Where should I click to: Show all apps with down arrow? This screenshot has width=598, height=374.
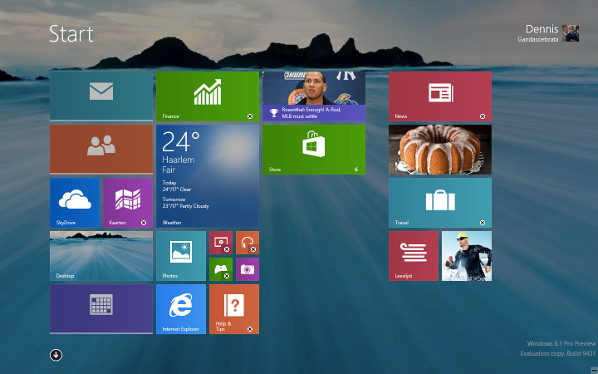pyautogui.click(x=56, y=355)
